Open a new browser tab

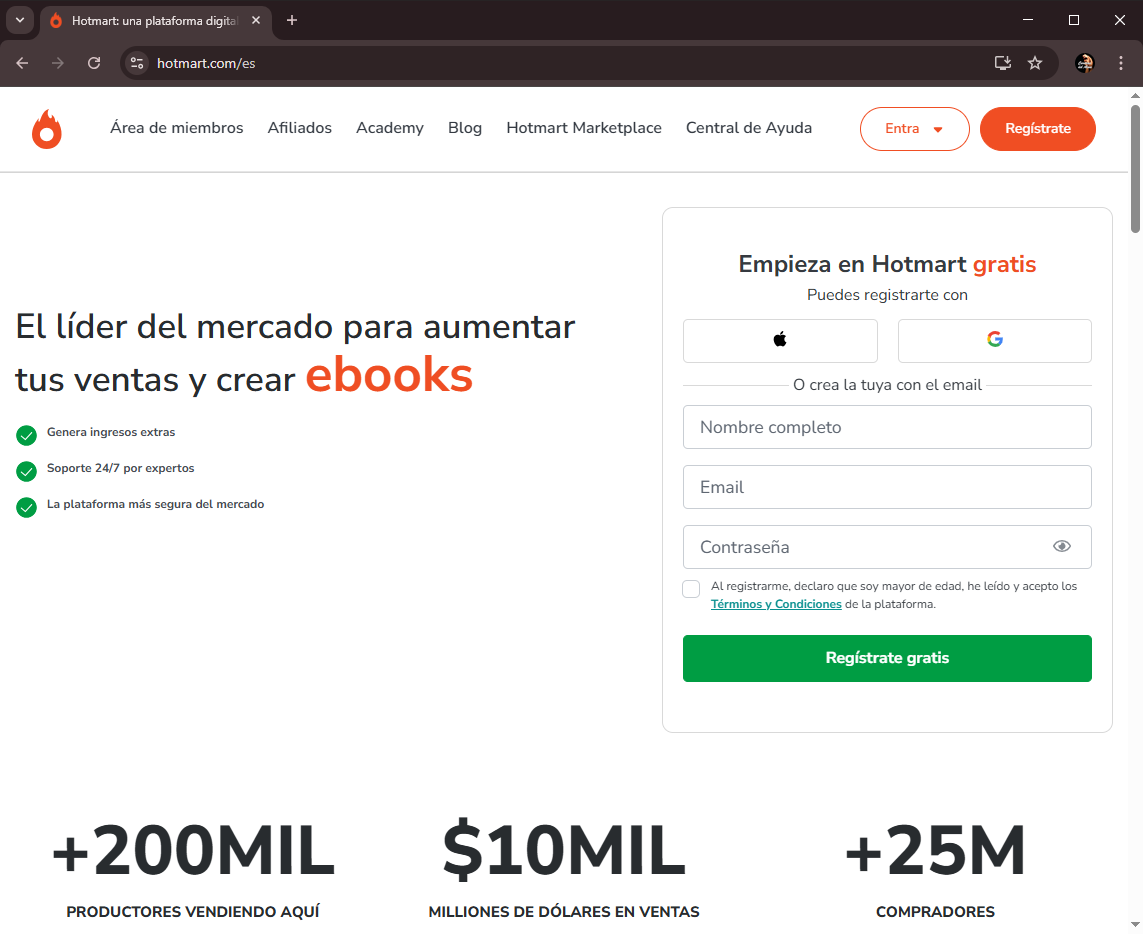point(292,20)
